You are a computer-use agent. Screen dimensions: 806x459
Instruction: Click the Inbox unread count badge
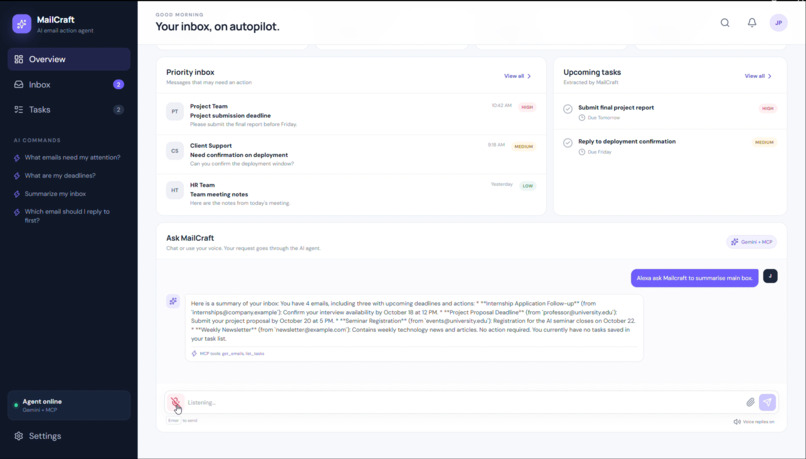point(118,84)
